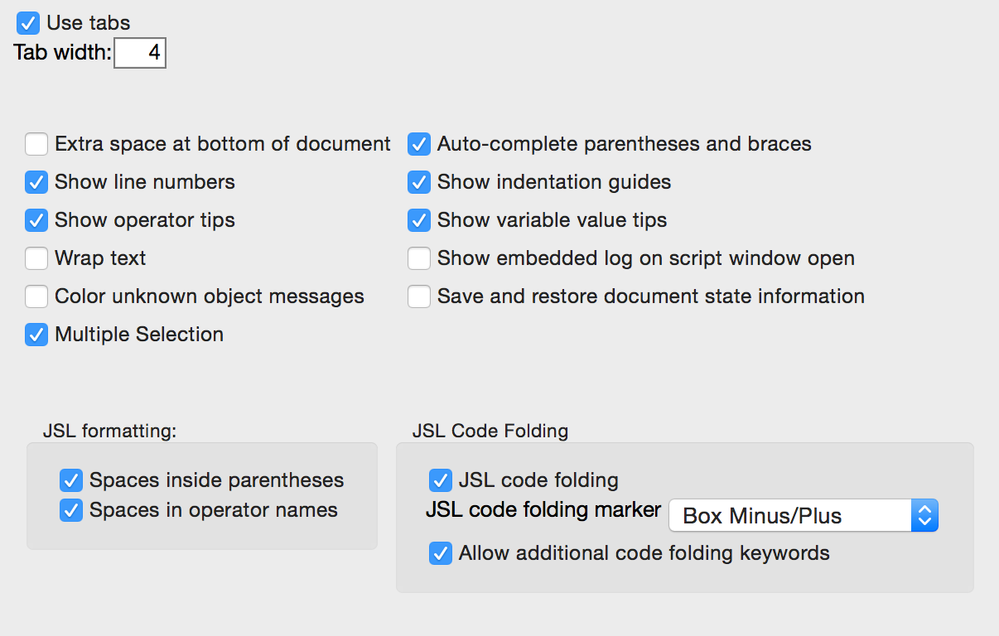Uncheck the Use tabs checkbox
999x636 pixels.
(28, 23)
